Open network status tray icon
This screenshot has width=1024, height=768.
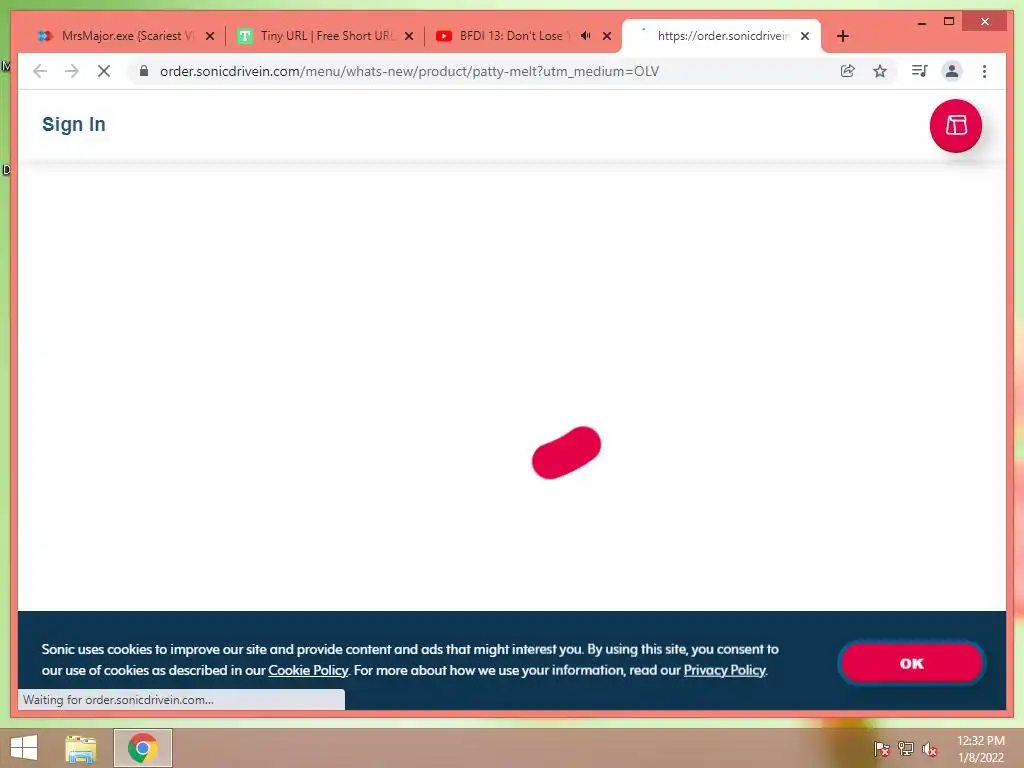click(x=906, y=748)
